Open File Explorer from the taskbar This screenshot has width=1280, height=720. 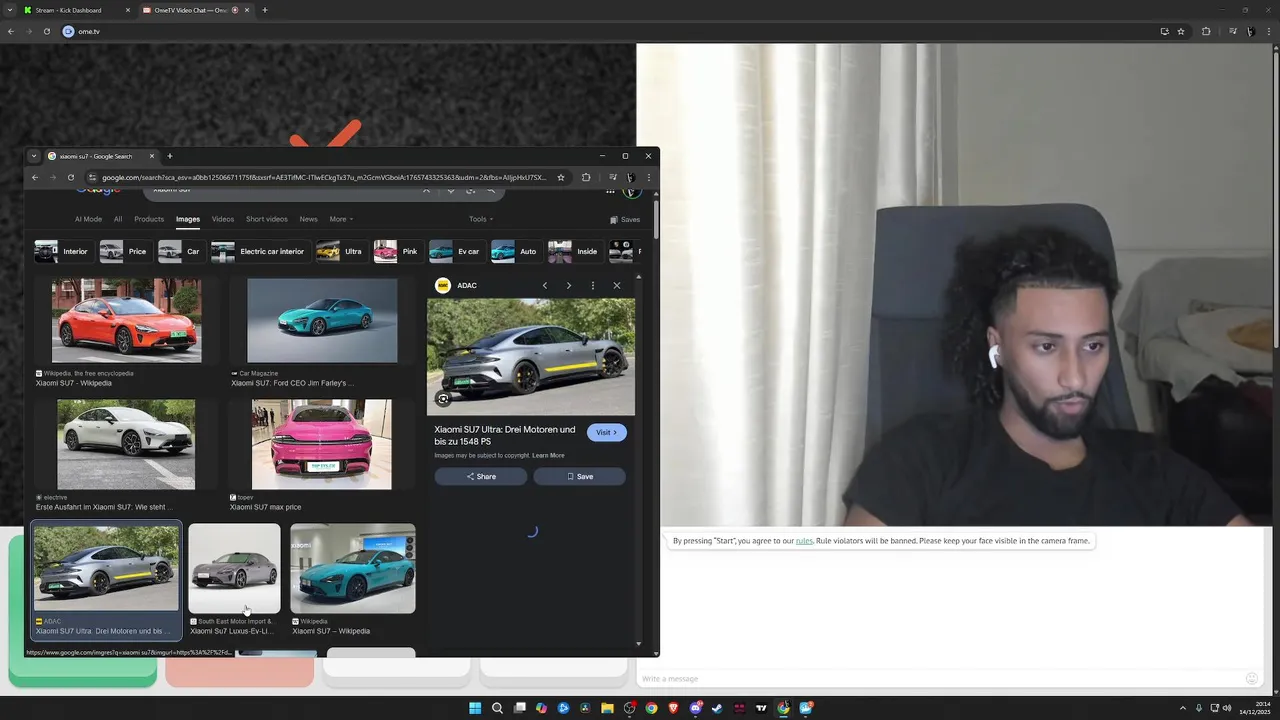tap(607, 708)
